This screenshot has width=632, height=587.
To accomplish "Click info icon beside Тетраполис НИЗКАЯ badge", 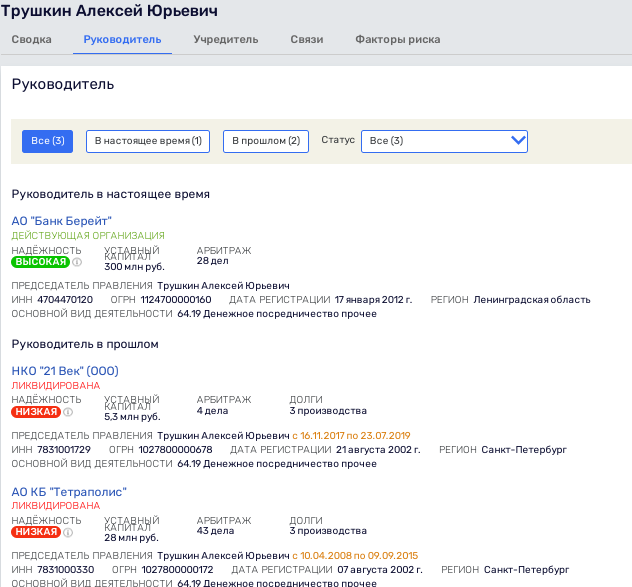I will point(68,532).
